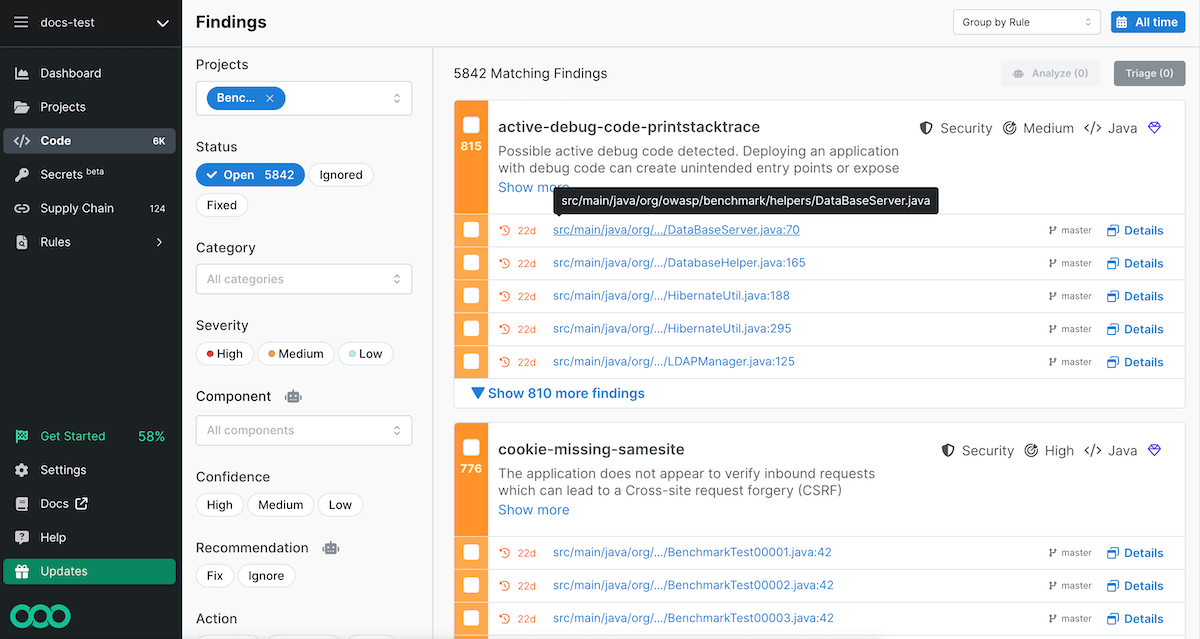Open the Group by Rule dropdown
Screen dimensions: 1200x639
(x=1026, y=22)
